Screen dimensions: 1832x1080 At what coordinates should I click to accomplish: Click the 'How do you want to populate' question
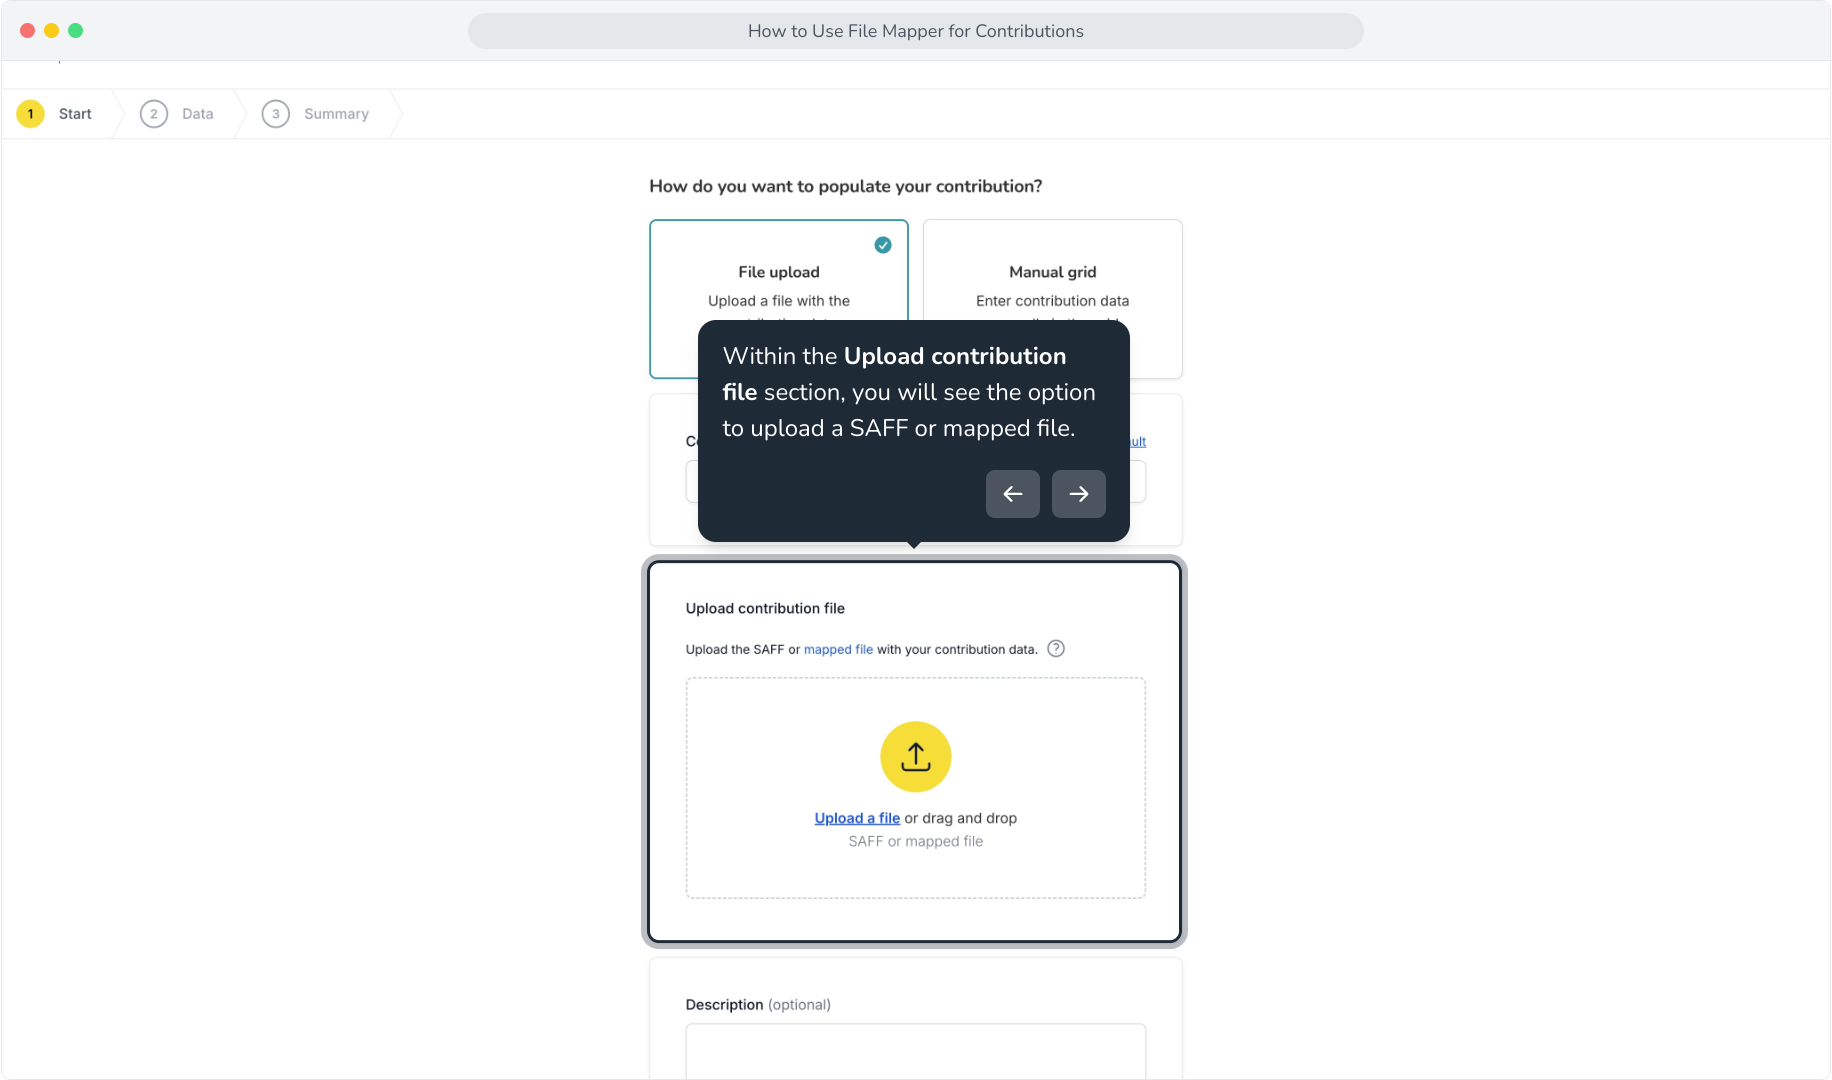click(846, 186)
